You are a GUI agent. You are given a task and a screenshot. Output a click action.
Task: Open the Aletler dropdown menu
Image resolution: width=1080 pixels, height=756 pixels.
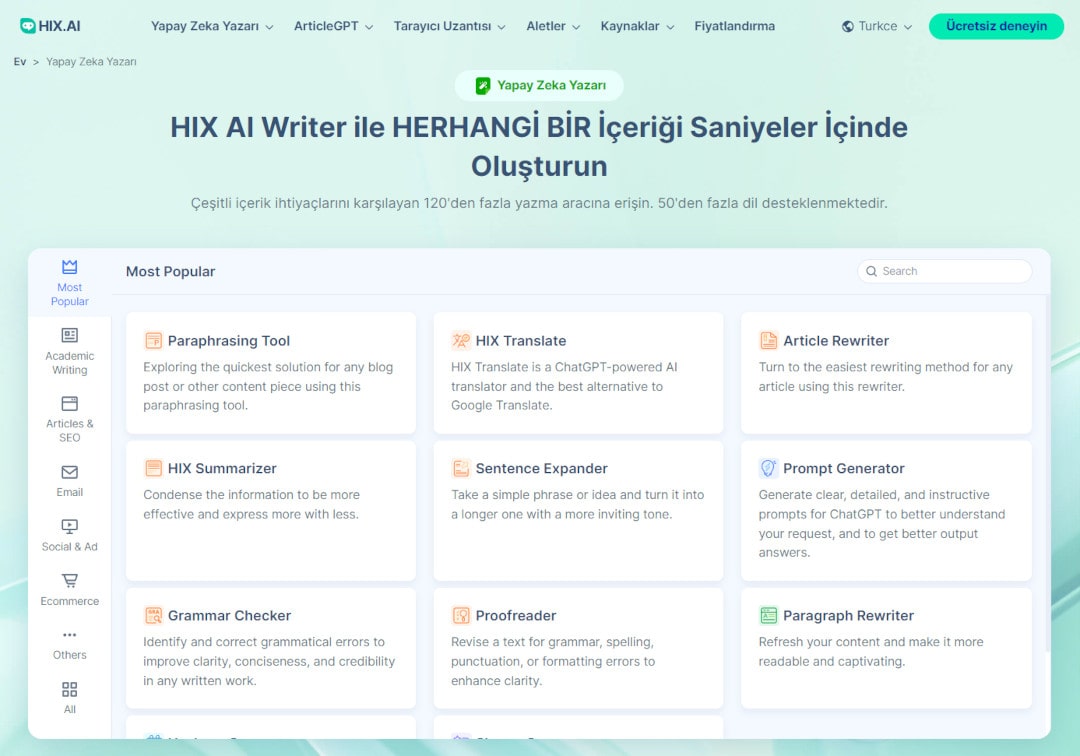pos(553,26)
